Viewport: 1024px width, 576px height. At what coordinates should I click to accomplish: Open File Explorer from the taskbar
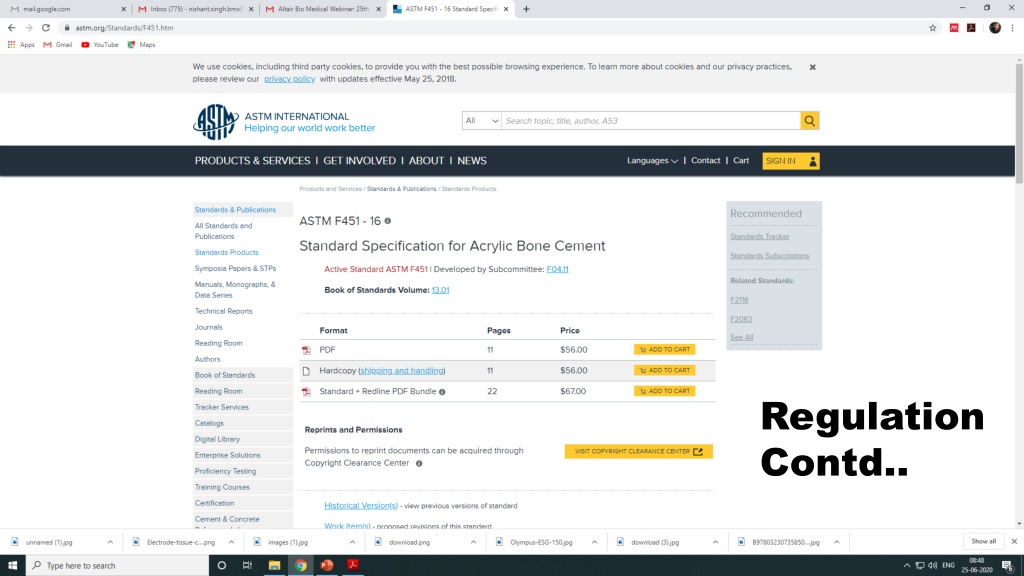pos(274,566)
